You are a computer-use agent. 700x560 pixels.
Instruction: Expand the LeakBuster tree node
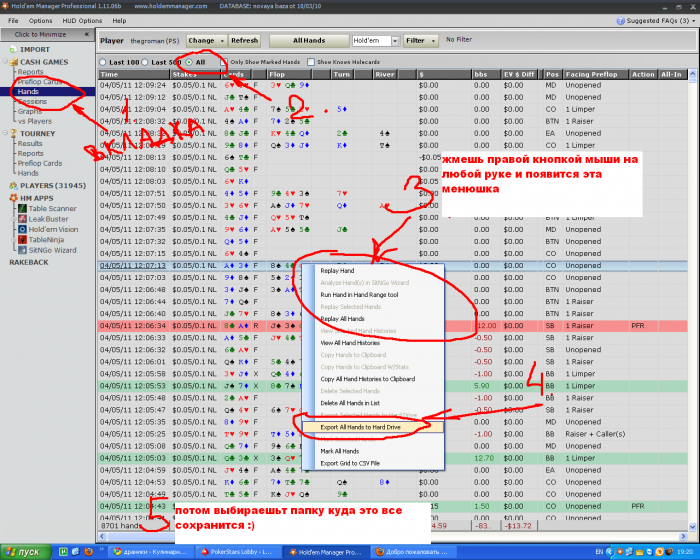(x=14, y=219)
